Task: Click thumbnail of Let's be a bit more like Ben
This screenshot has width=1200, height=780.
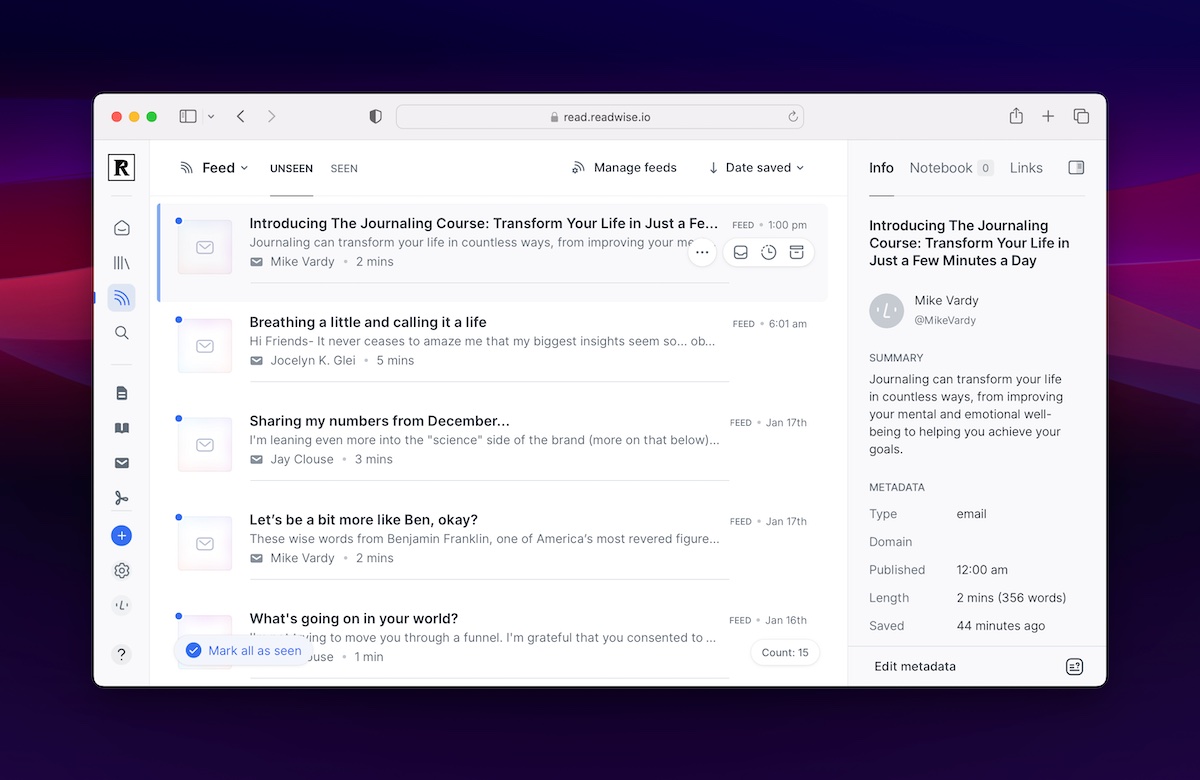Action: coord(205,544)
